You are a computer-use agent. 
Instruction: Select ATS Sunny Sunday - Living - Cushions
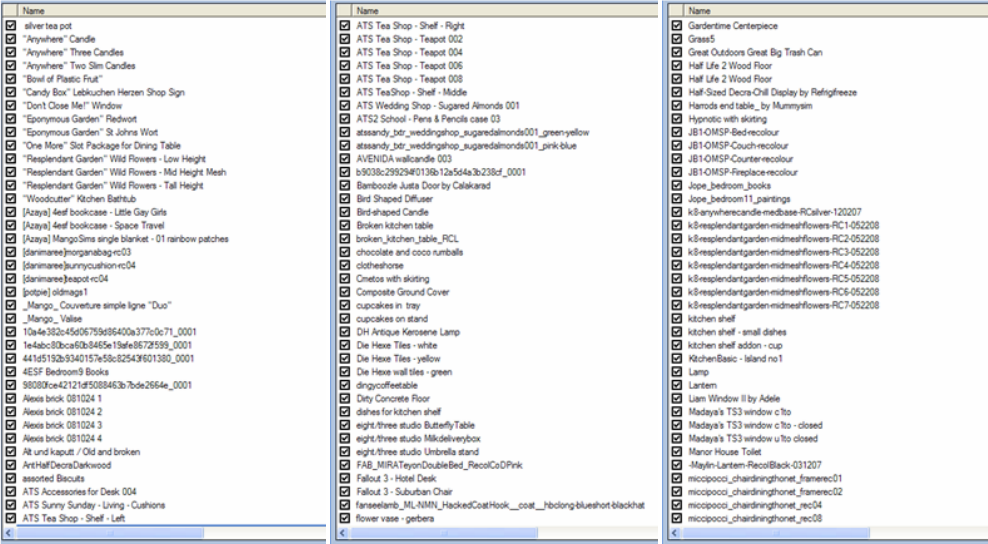click(94, 505)
